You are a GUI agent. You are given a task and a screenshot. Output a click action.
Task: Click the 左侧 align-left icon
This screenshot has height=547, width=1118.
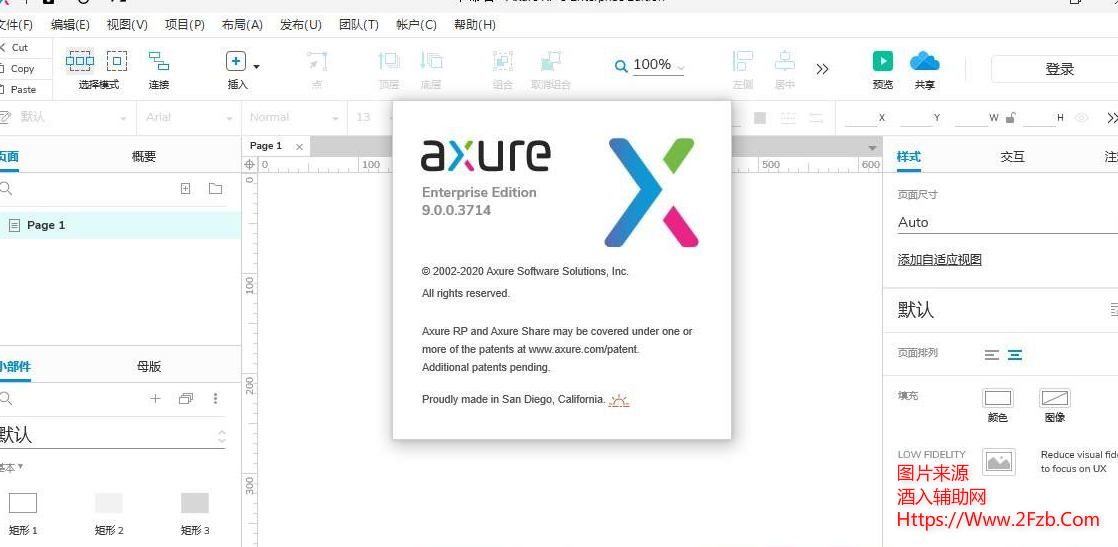742,61
